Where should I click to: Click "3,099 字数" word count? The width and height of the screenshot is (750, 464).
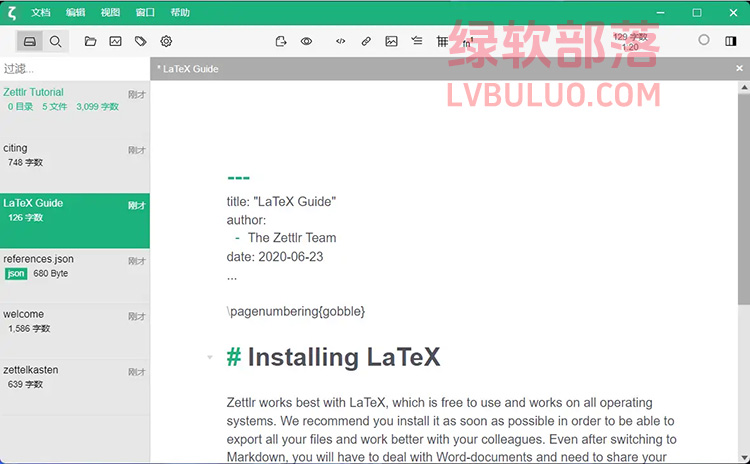click(x=98, y=107)
